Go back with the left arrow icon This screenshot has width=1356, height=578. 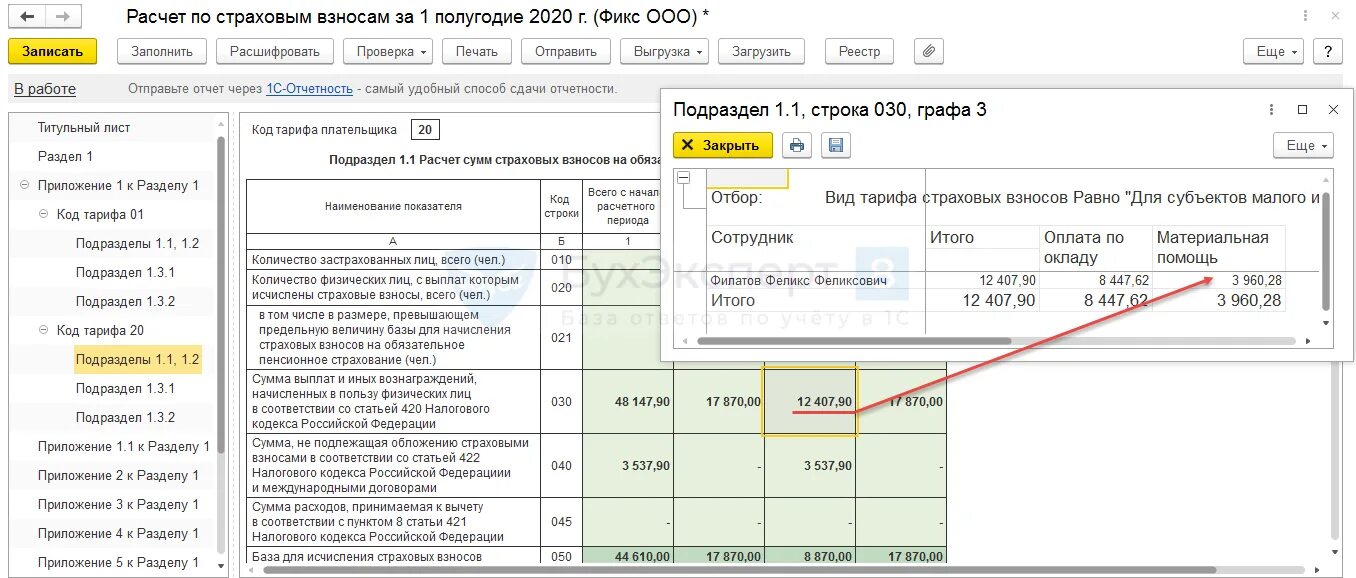pos(27,17)
